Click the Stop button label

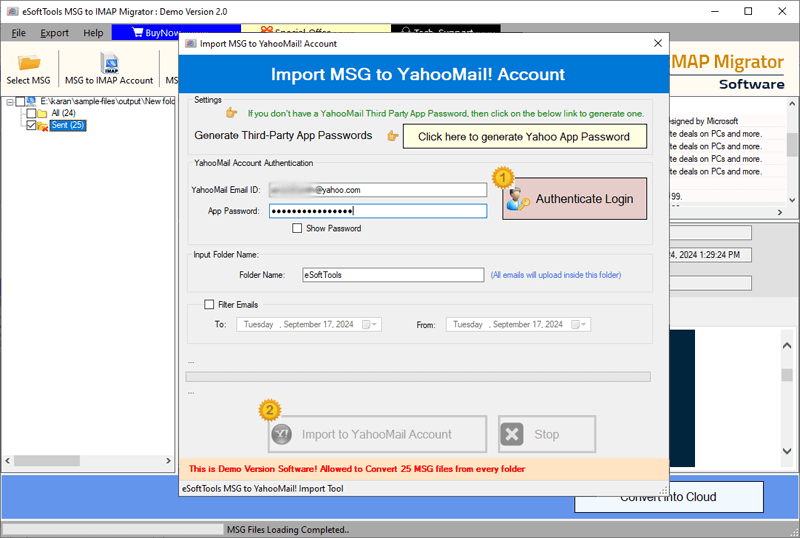point(546,434)
